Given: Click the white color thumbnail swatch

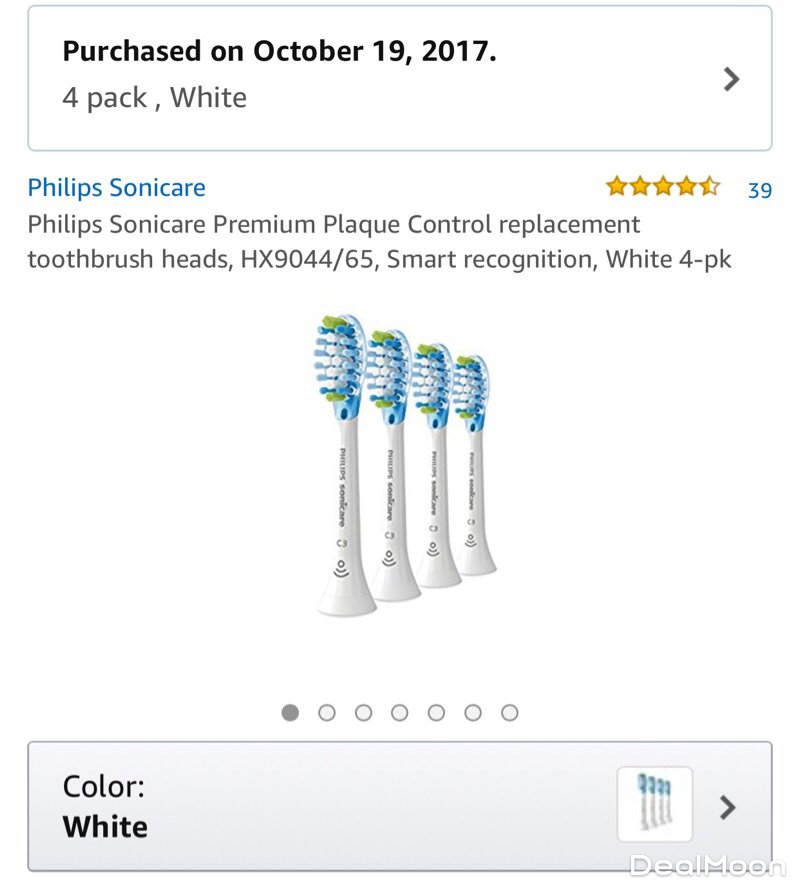Looking at the screenshot, I should pyautogui.click(x=654, y=804).
